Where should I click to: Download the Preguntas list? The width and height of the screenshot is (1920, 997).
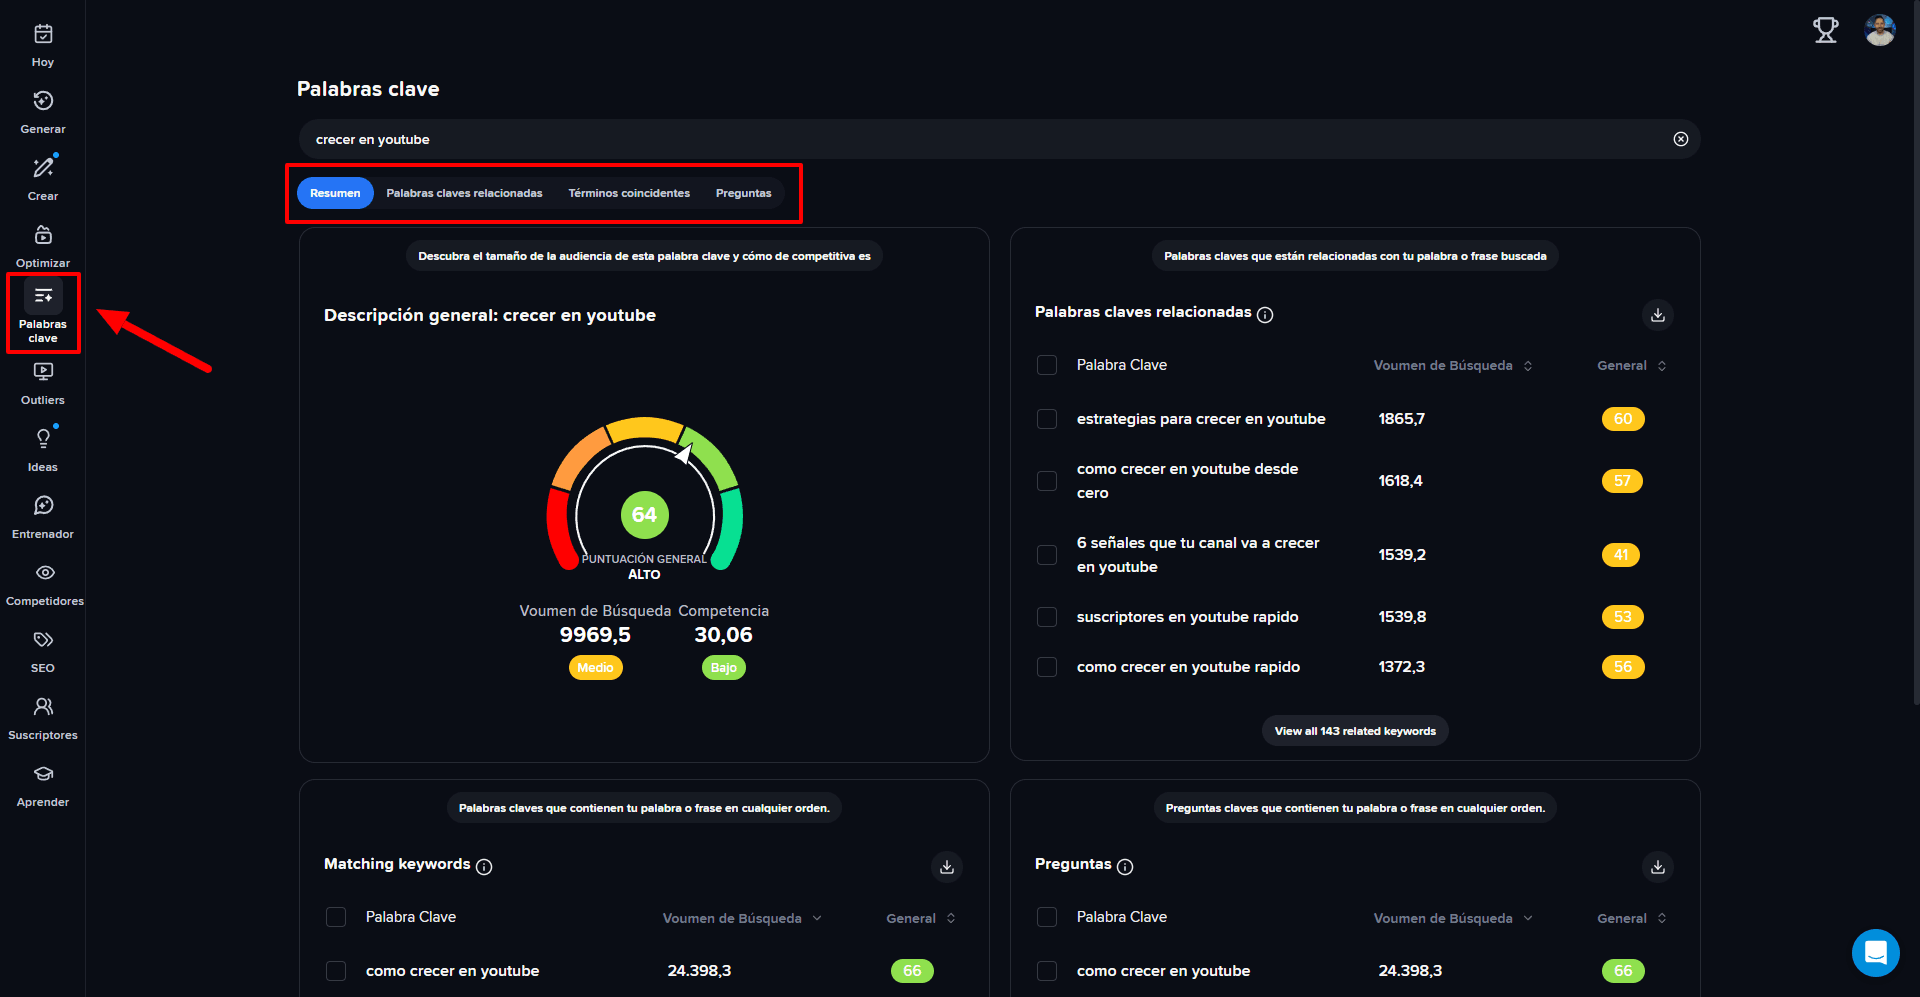pyautogui.click(x=1658, y=867)
